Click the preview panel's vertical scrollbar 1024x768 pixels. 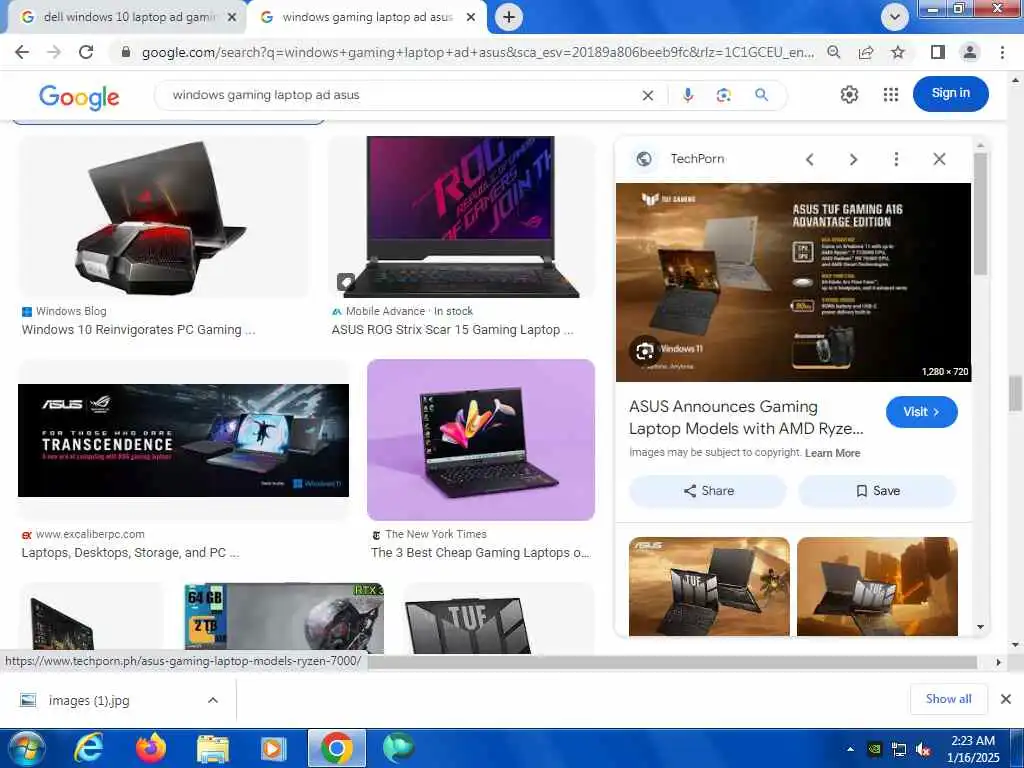click(980, 214)
